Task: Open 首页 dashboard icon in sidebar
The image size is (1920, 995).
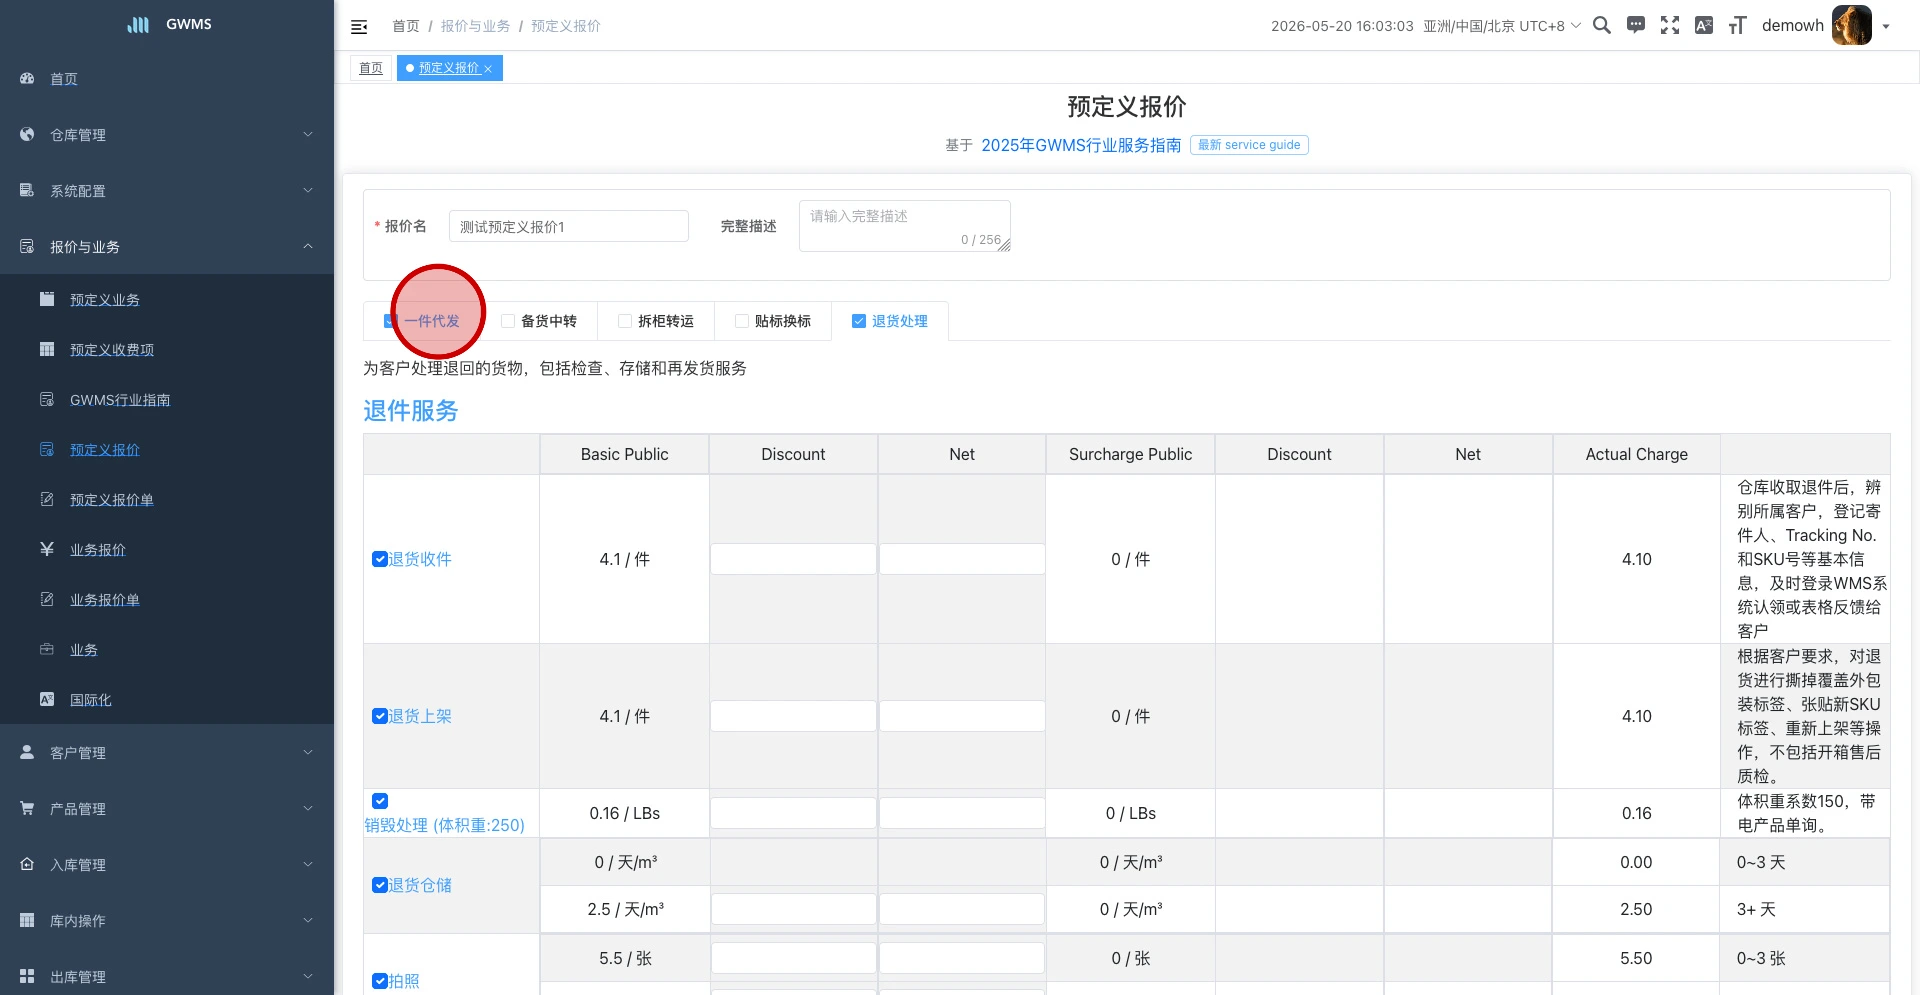Action: click(x=27, y=78)
